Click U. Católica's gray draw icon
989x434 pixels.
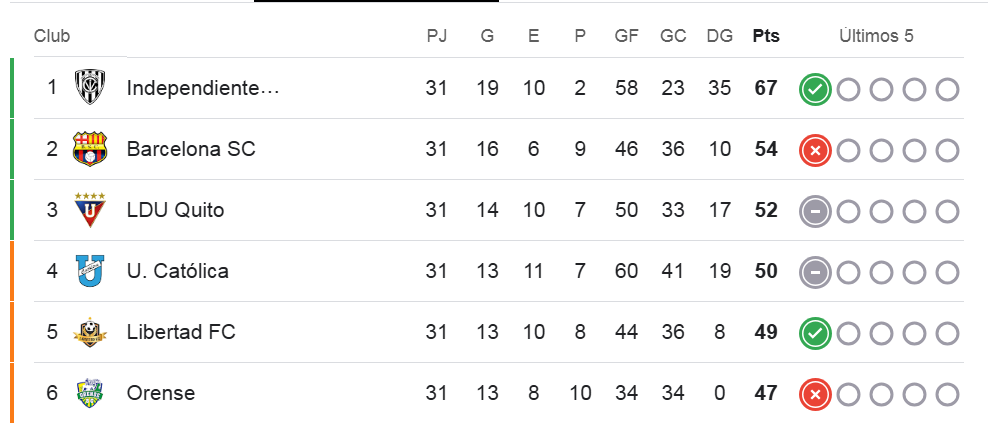(x=815, y=272)
